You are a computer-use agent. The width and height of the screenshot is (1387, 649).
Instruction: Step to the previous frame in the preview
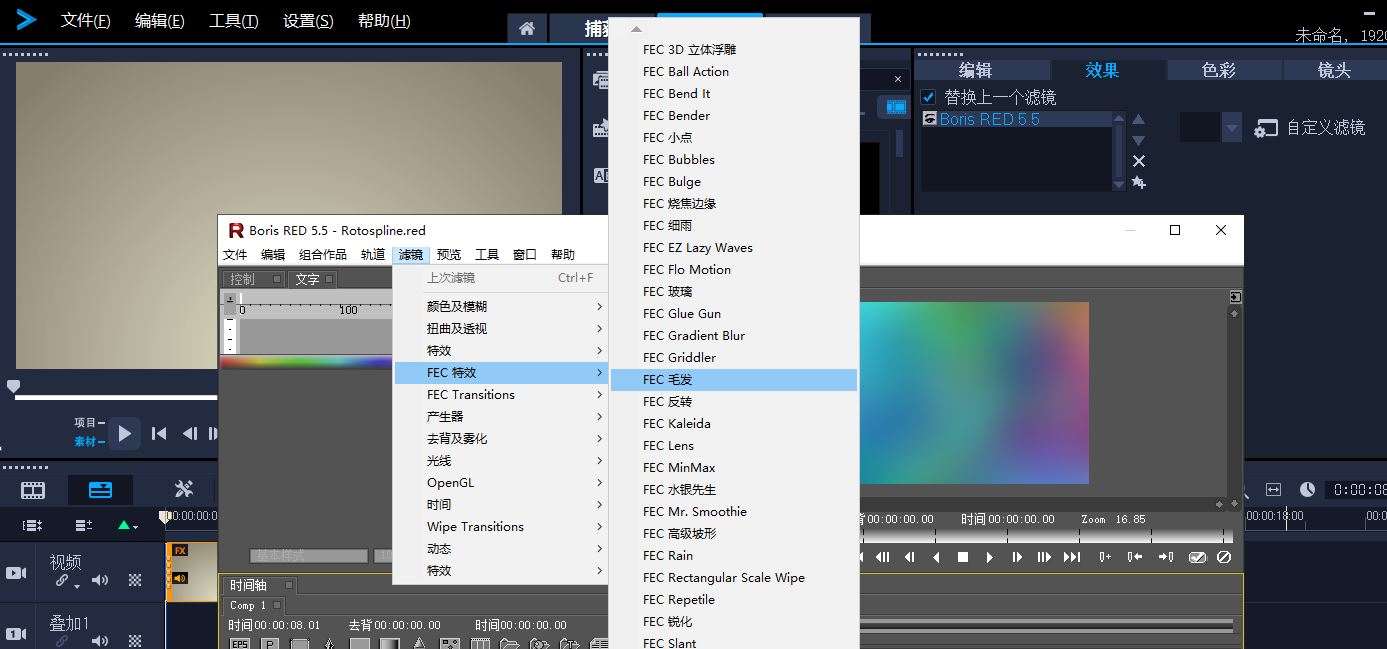pyautogui.click(x=189, y=433)
